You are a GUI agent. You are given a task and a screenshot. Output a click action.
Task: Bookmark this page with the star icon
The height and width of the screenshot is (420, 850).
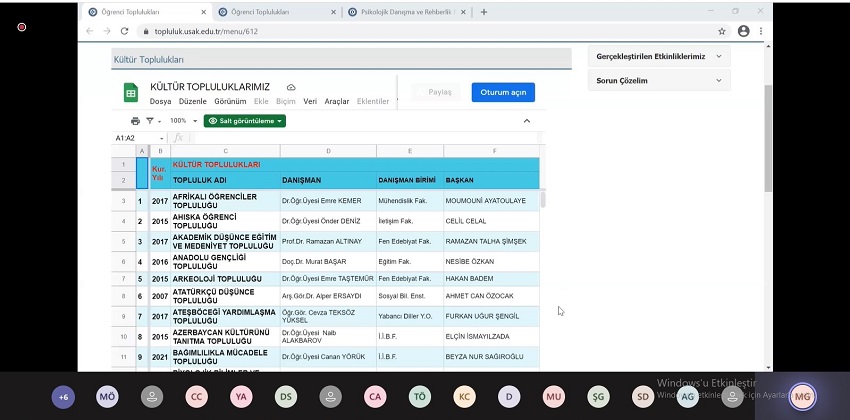(x=722, y=31)
